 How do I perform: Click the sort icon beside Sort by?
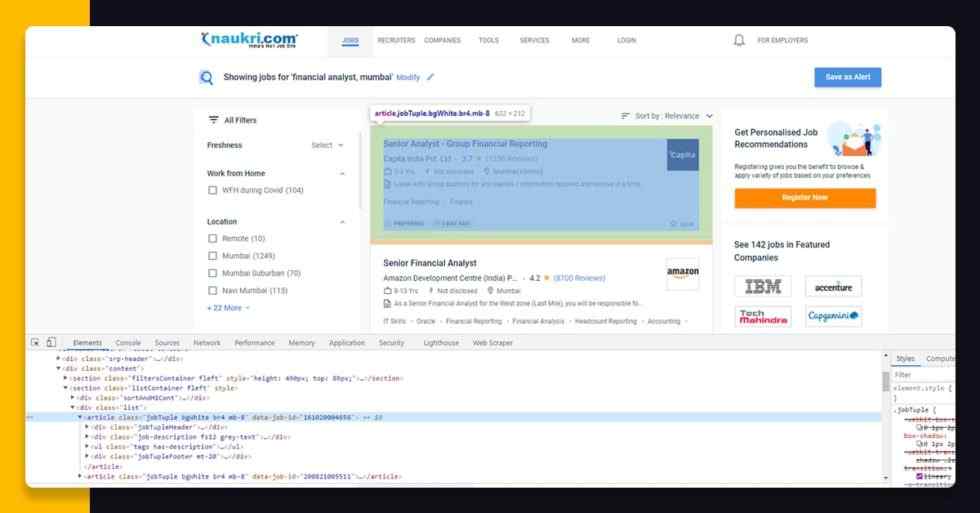point(625,116)
